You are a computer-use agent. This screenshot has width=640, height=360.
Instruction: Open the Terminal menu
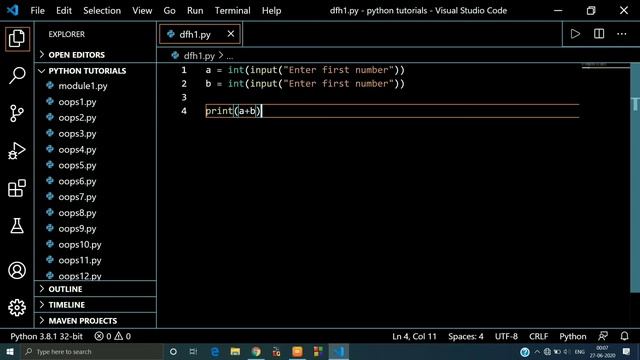(233, 11)
